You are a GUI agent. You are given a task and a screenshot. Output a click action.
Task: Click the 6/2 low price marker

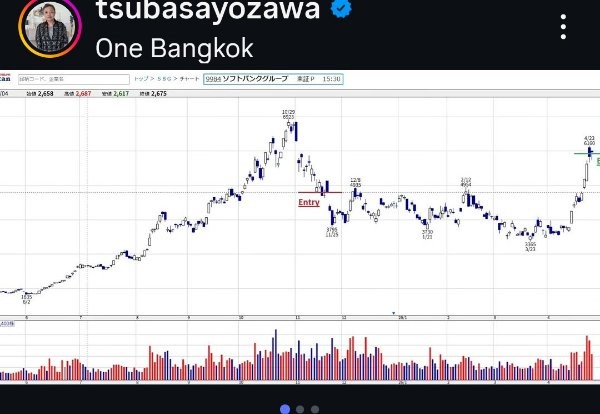point(27,298)
